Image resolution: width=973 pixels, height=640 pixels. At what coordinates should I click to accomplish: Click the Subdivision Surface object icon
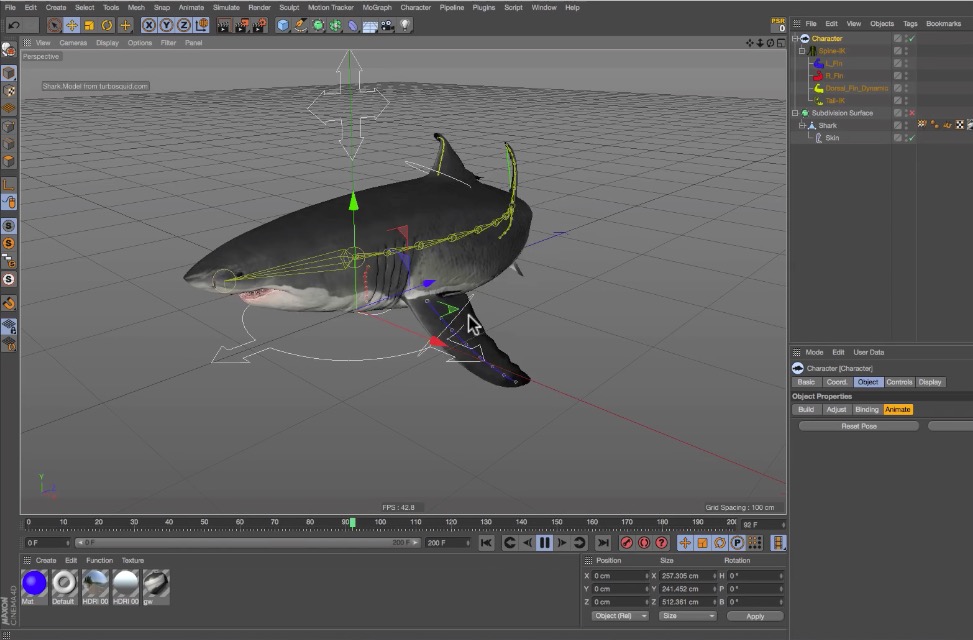[806, 113]
